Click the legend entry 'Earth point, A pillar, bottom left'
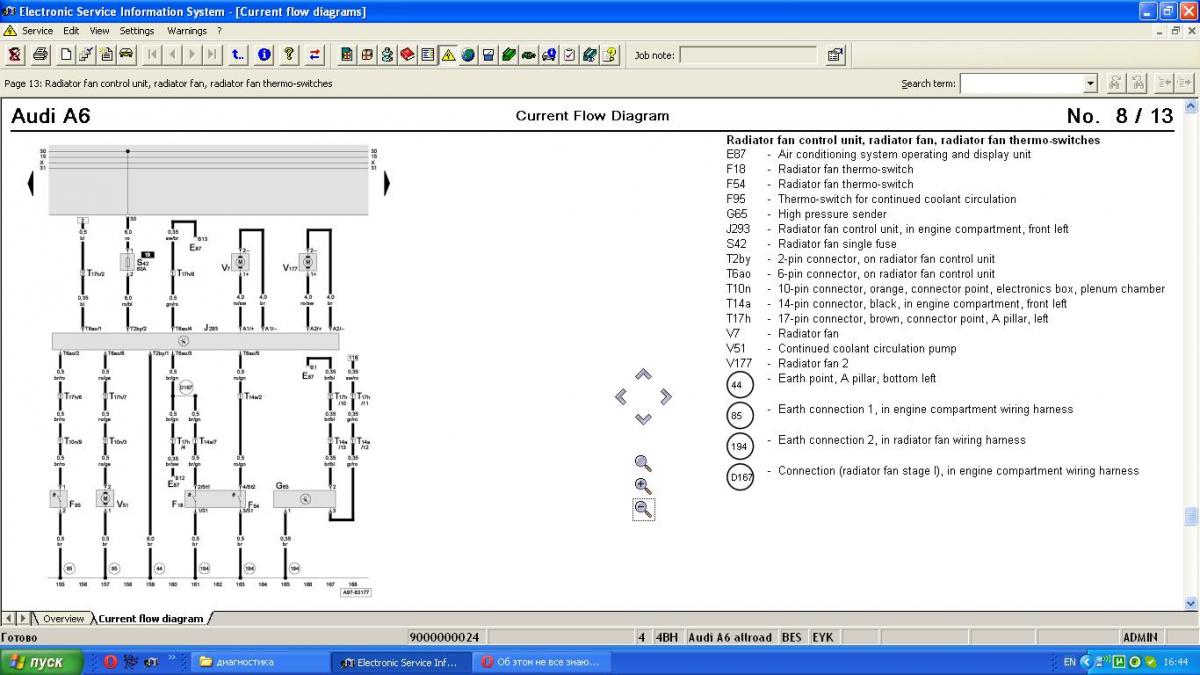The image size is (1200, 675). point(857,379)
